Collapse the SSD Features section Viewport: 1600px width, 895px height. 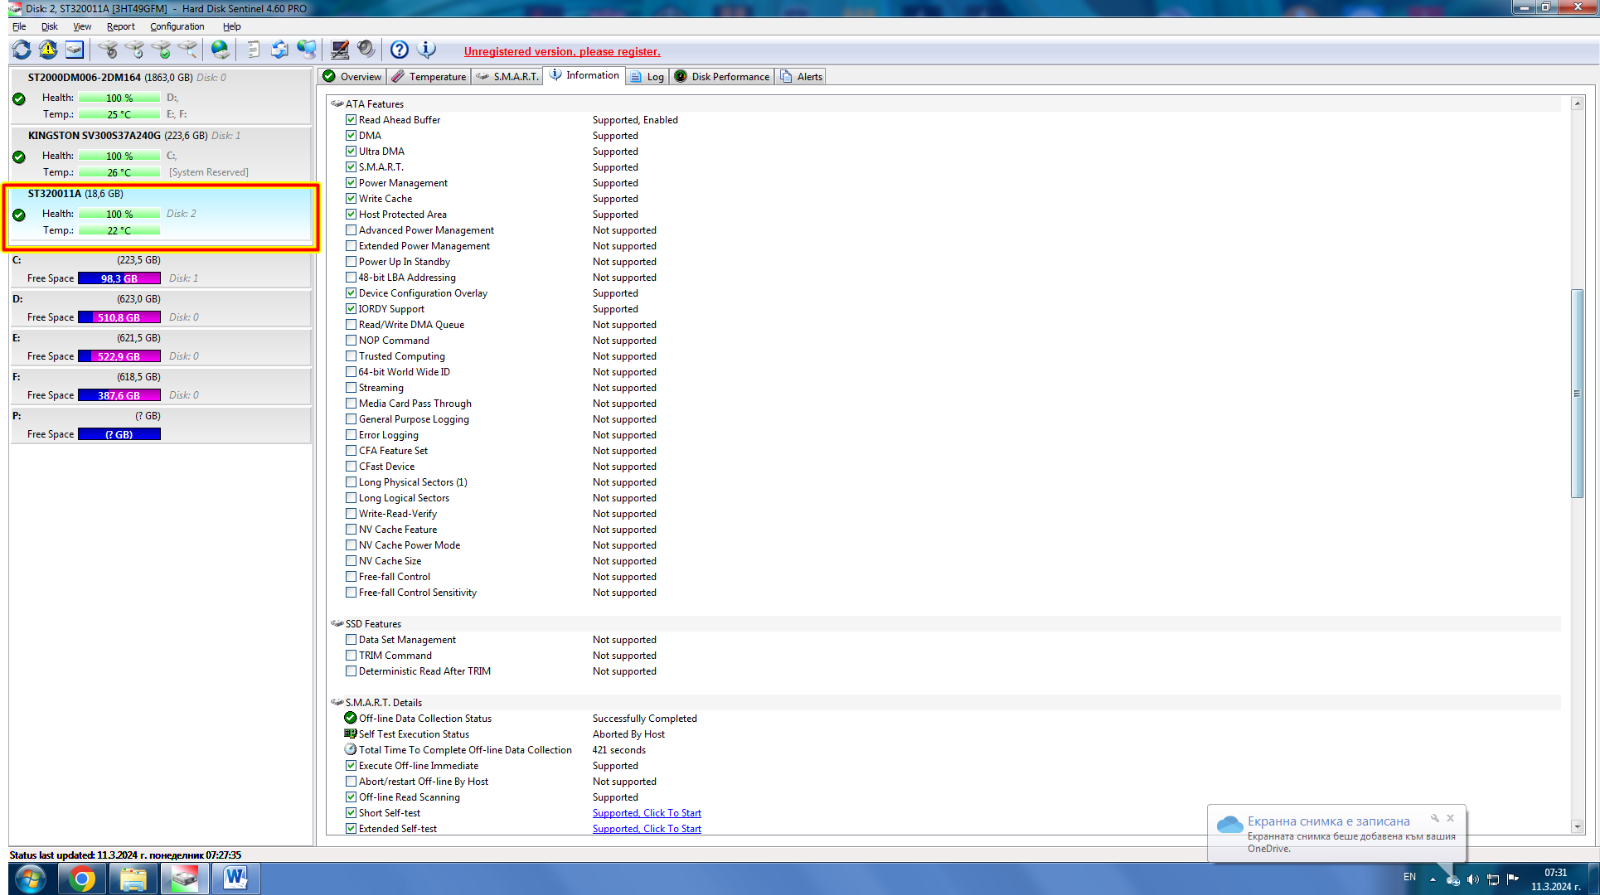click(x=337, y=624)
